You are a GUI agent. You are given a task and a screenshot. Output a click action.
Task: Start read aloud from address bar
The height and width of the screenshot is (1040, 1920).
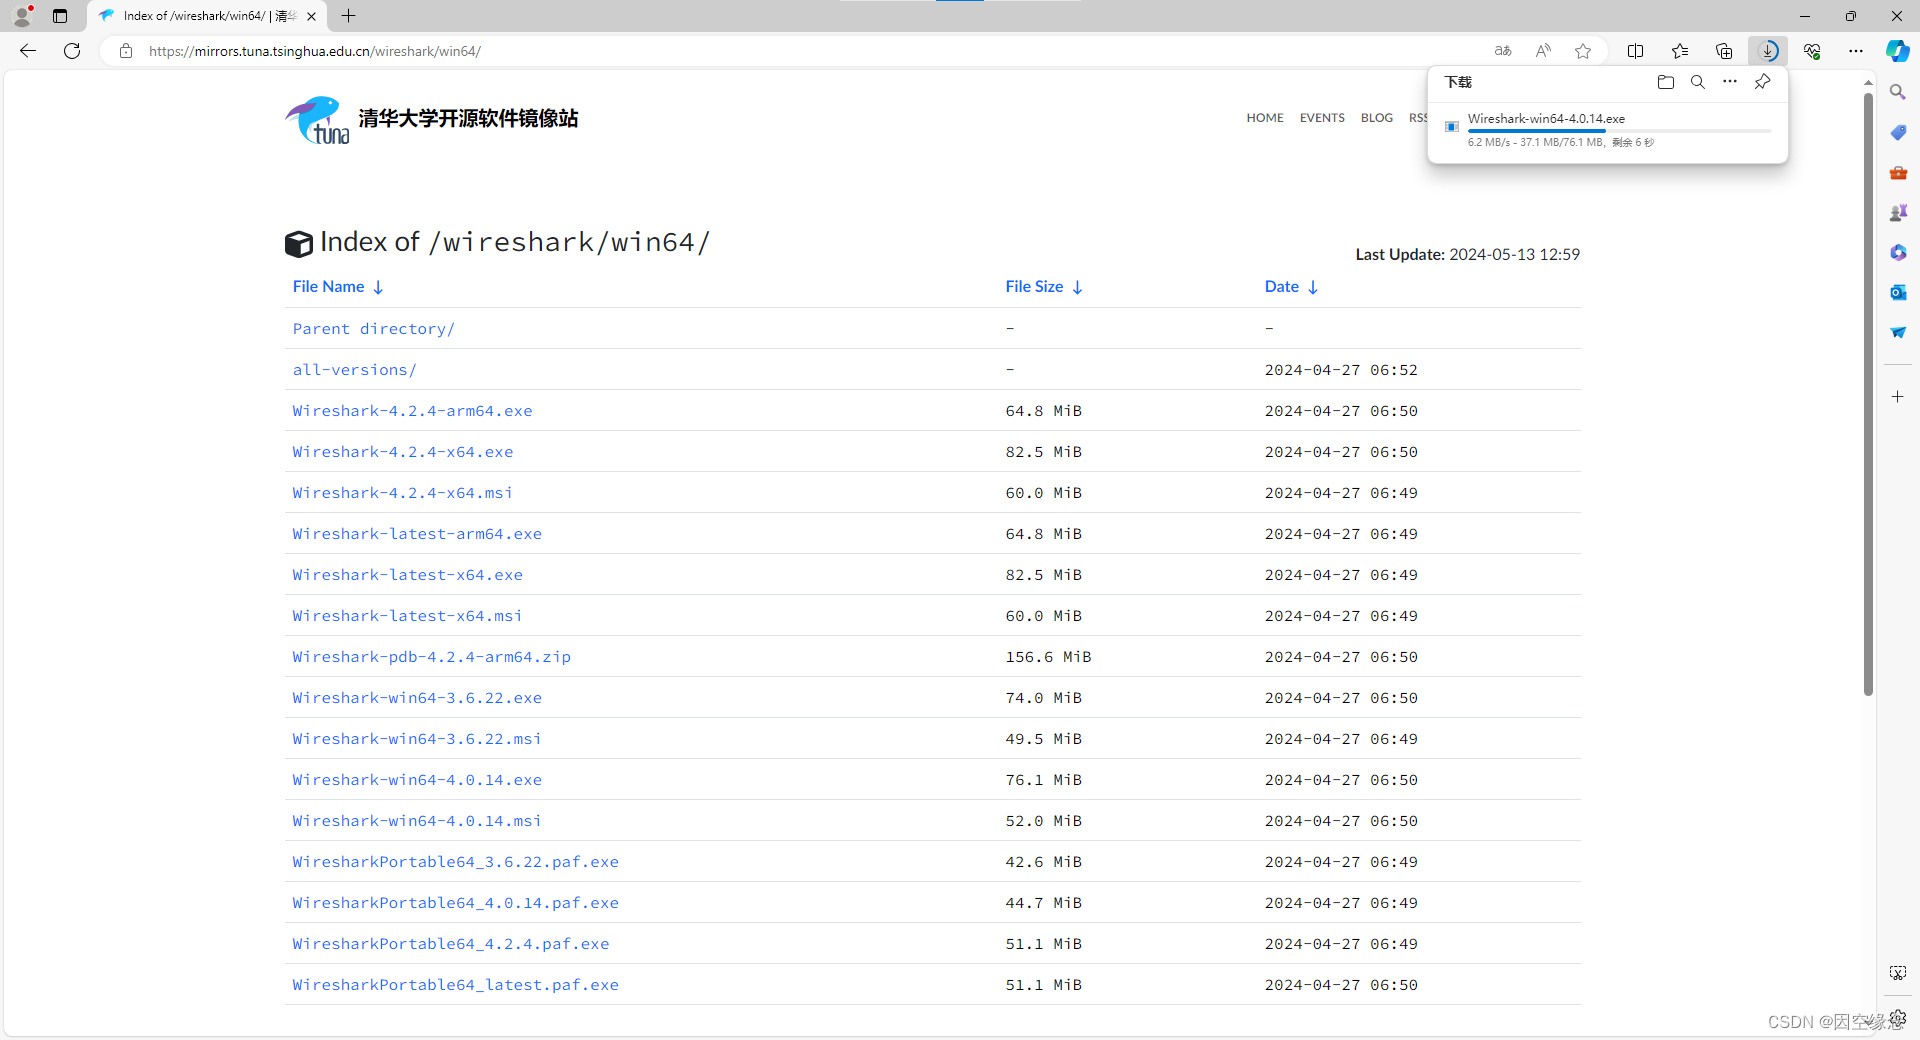tap(1543, 51)
